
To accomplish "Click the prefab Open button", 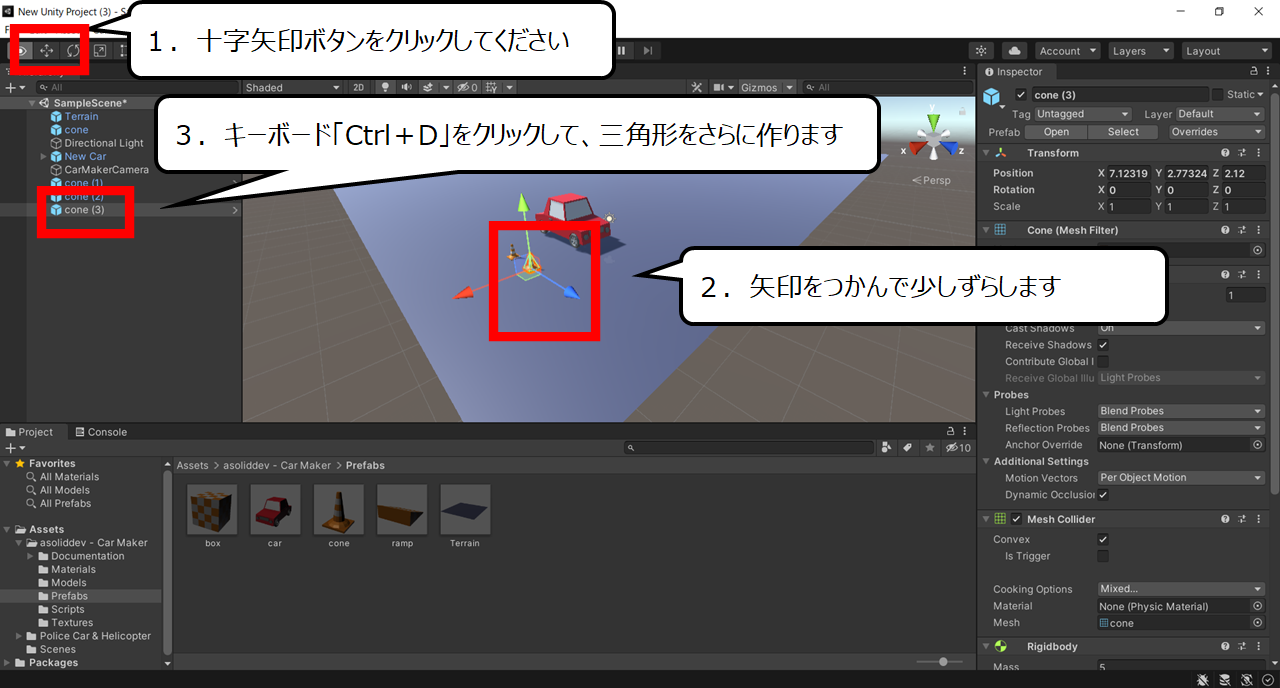I will (1056, 132).
